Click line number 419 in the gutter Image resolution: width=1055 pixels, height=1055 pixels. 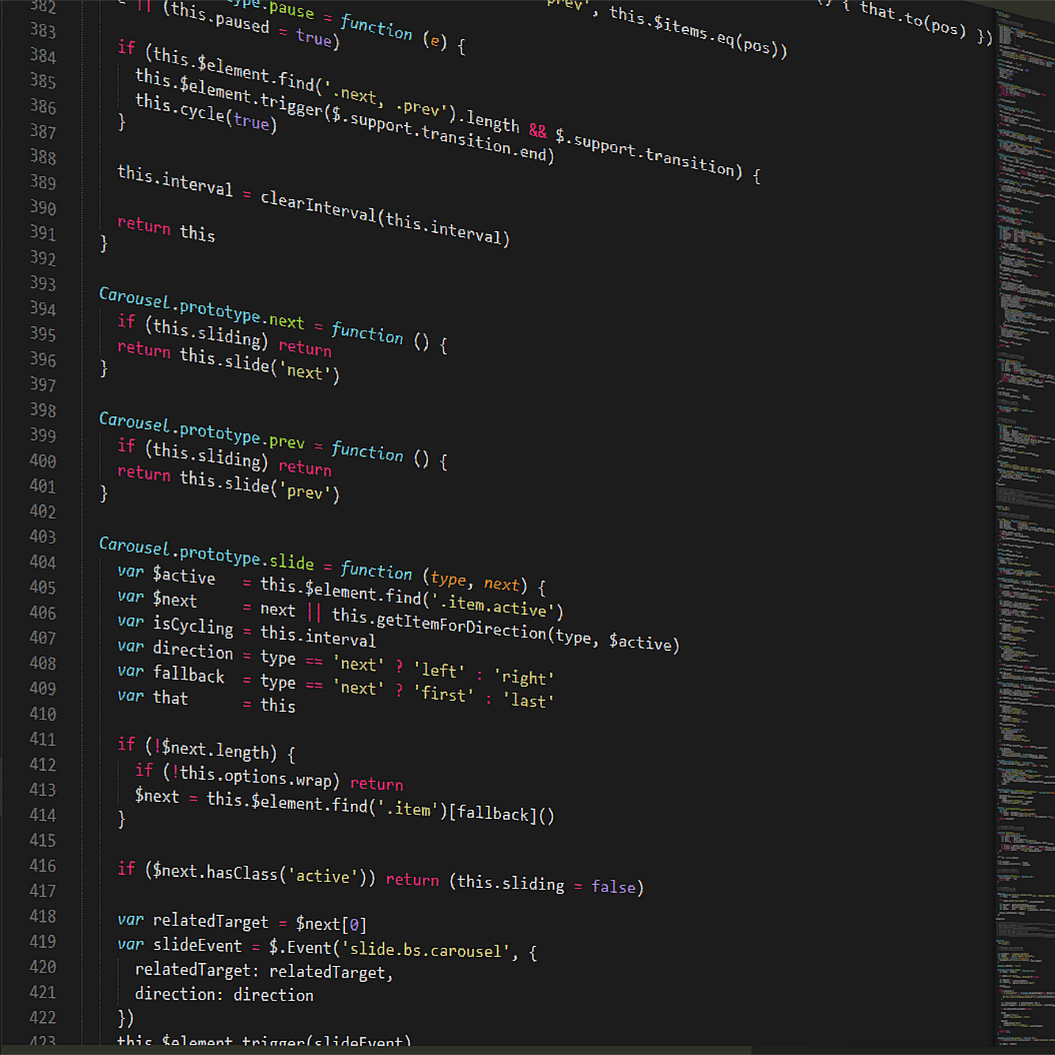click(x=42, y=942)
